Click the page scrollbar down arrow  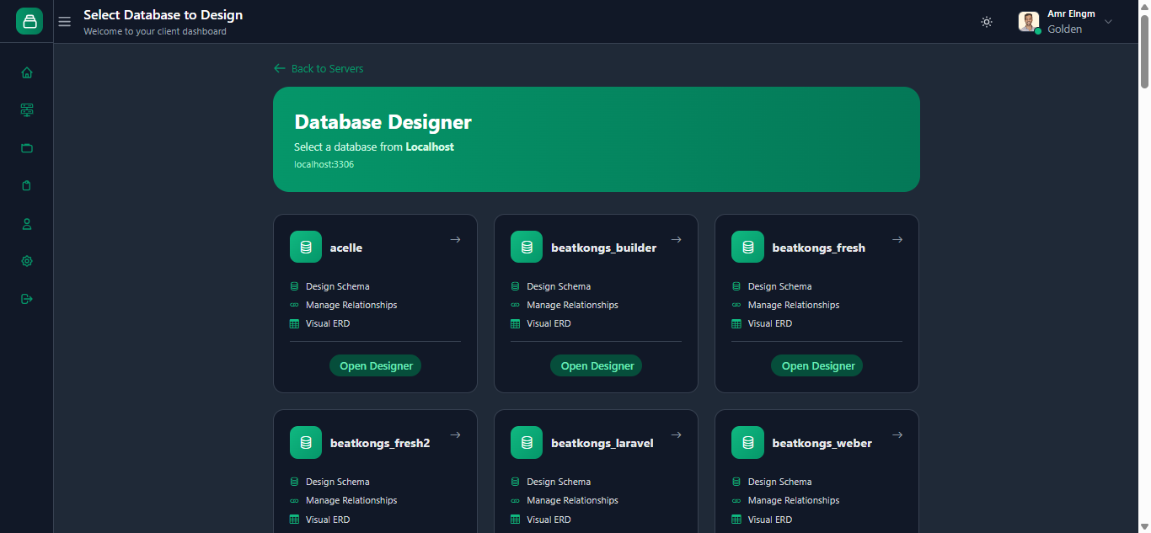tap(1144, 526)
